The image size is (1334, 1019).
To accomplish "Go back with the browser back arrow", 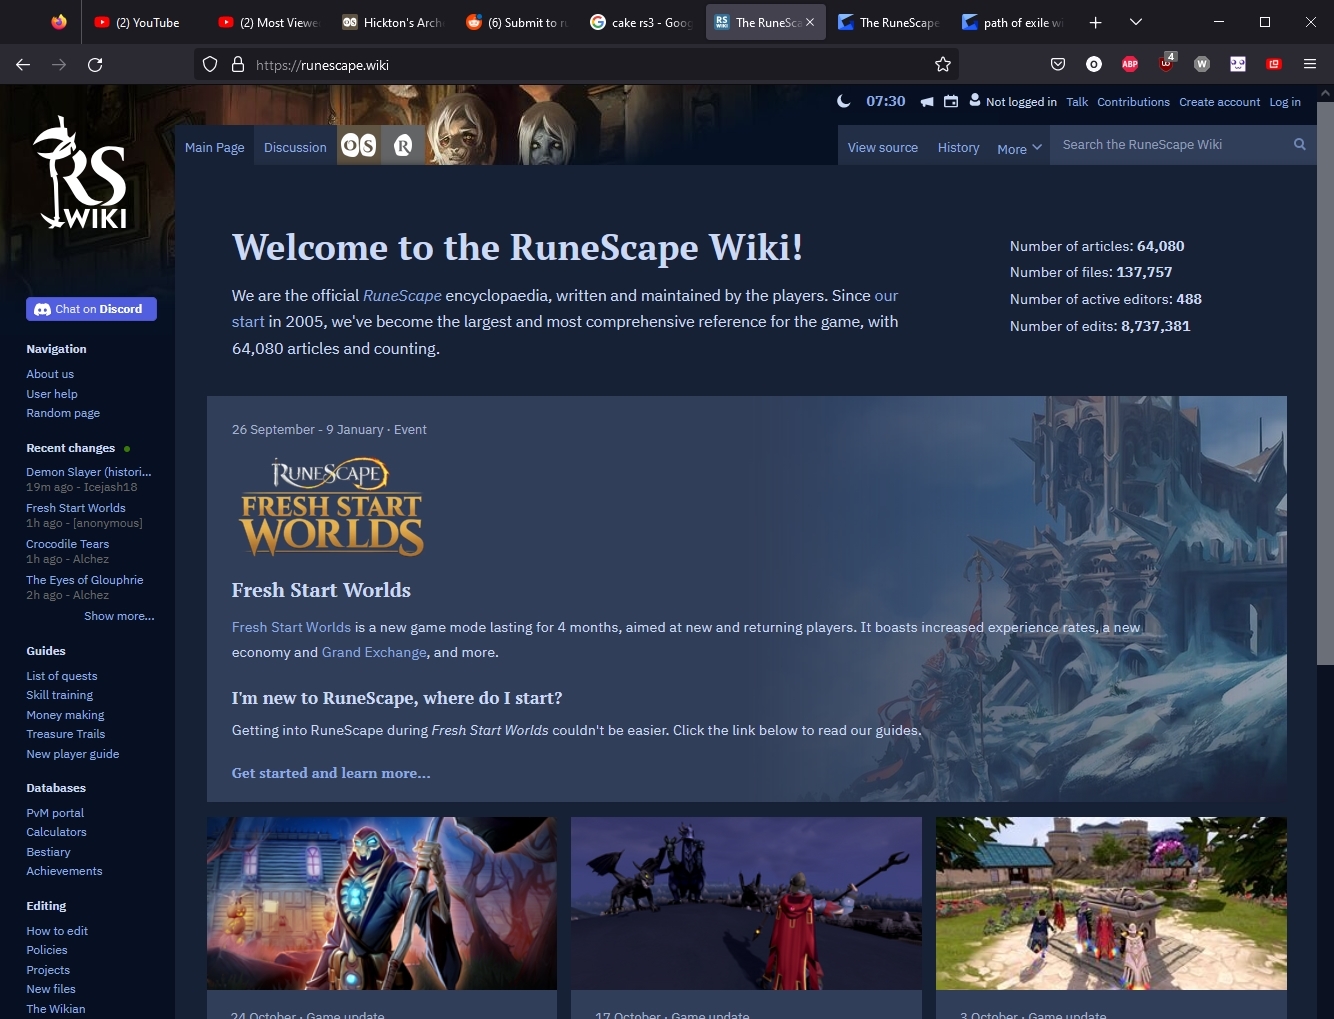I will [x=23, y=64].
